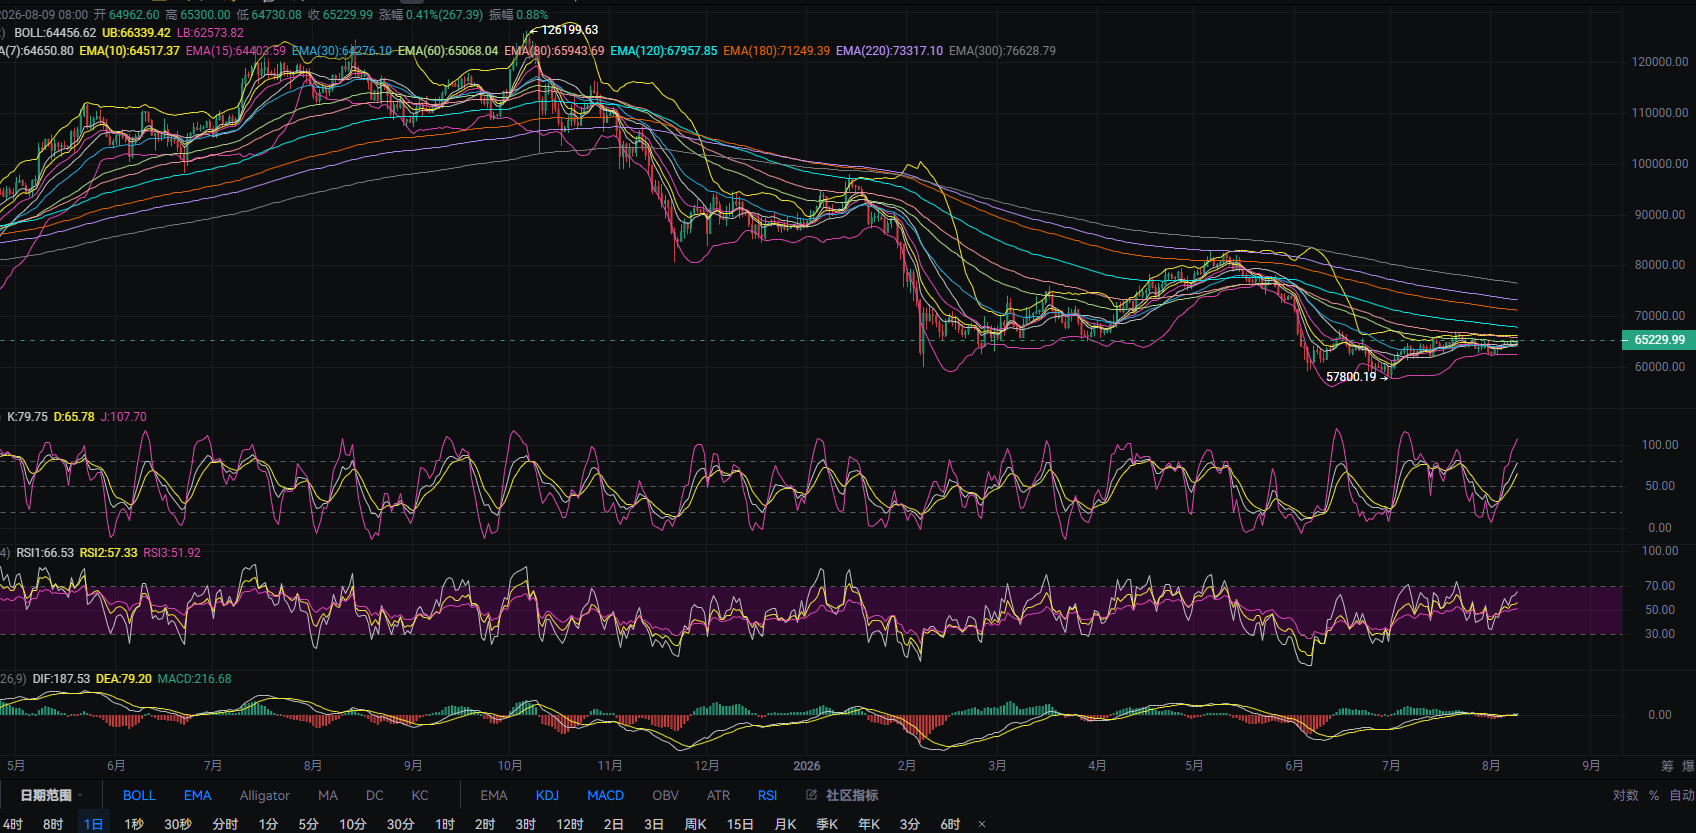The height and width of the screenshot is (833, 1696).
Task: Toggle the 筹 chip distribution icon
Action: pyautogui.click(x=1667, y=766)
